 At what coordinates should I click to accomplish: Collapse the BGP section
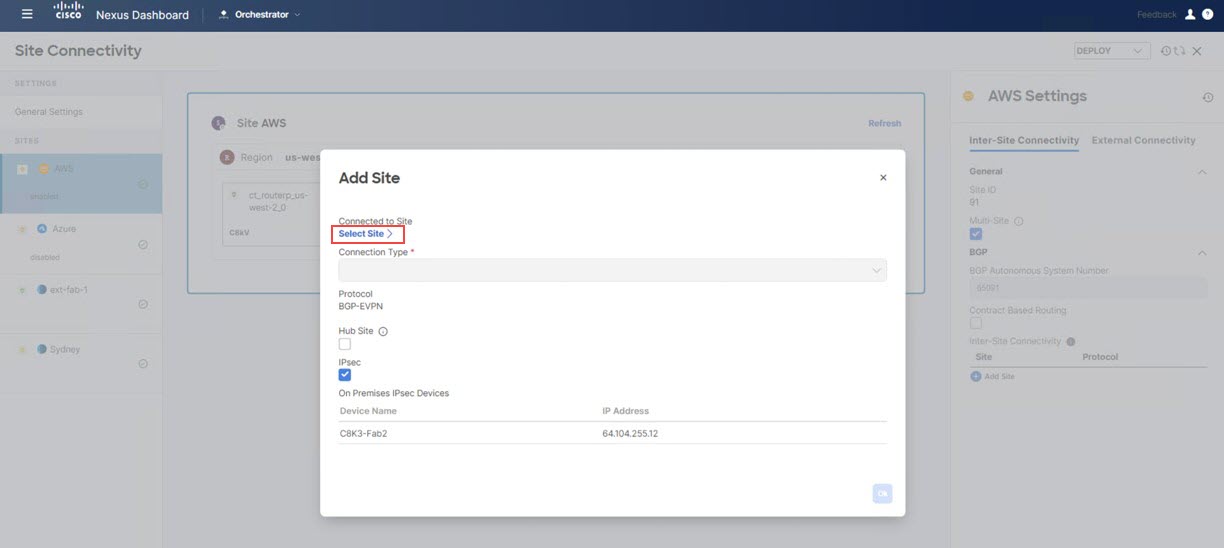pos(1202,253)
